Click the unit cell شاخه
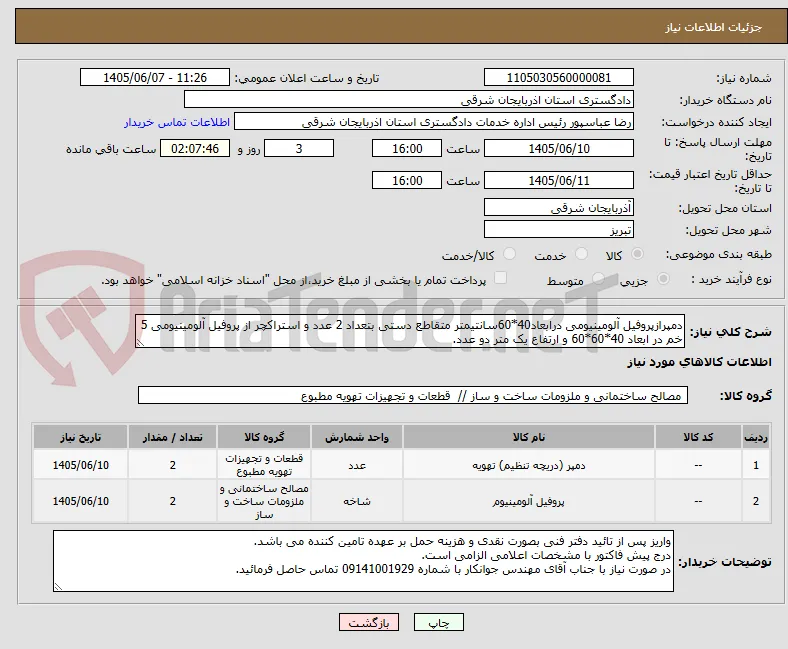Screen dimensions: 788x649 click(x=357, y=501)
